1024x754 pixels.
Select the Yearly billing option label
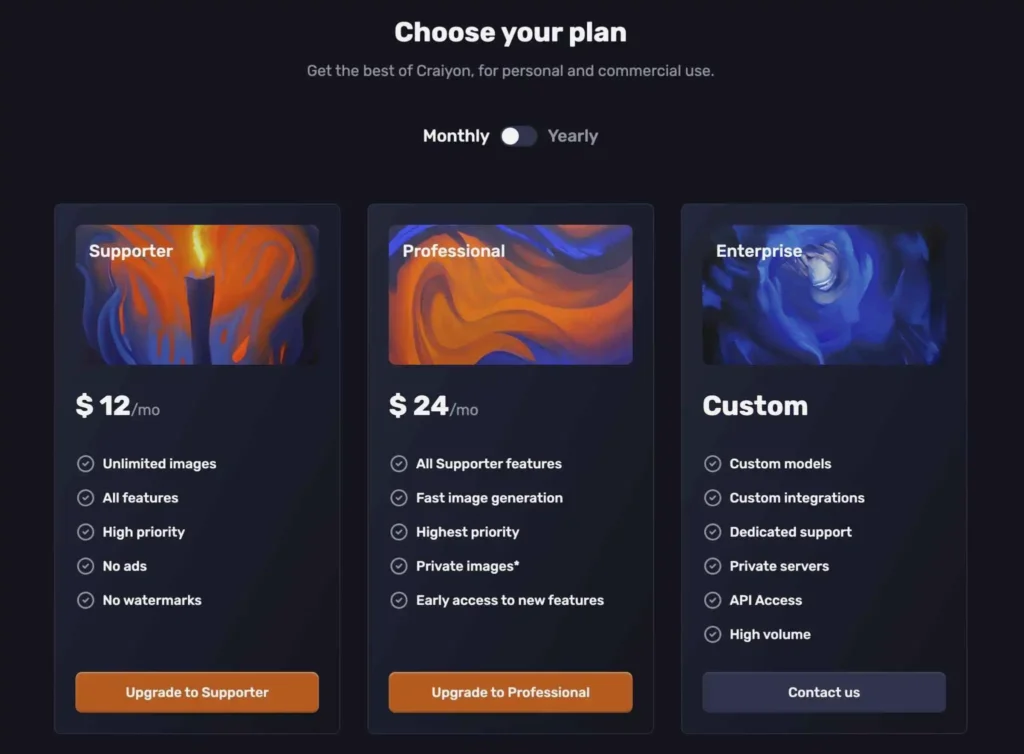click(x=573, y=136)
